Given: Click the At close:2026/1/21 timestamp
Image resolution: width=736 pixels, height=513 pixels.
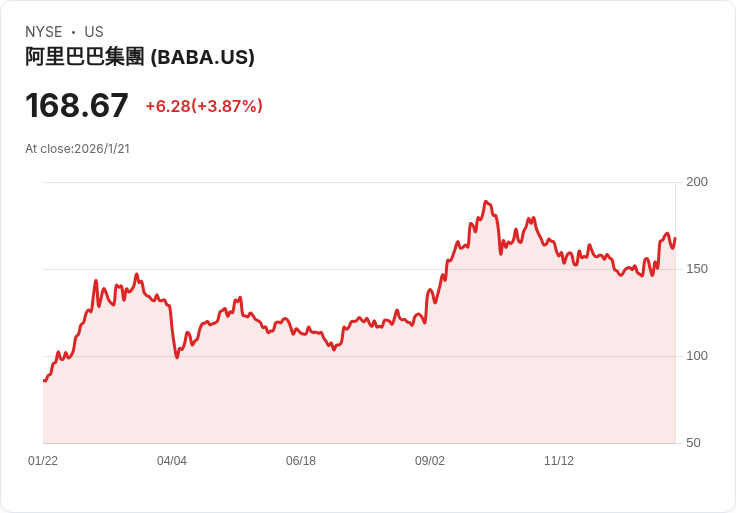Looking at the screenshot, I should (77, 149).
